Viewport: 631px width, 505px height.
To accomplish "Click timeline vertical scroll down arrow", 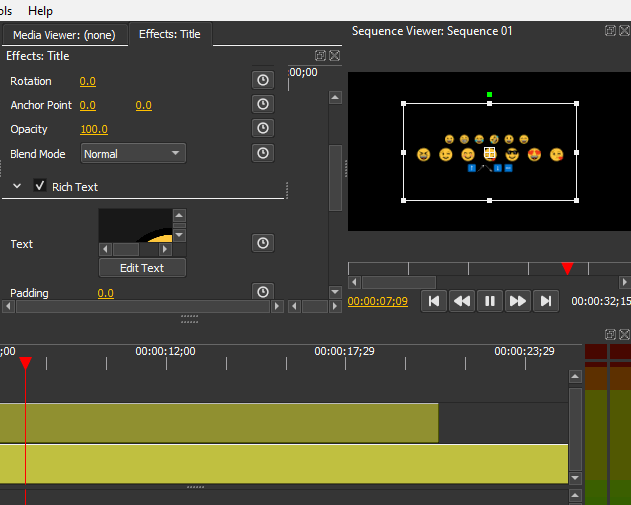I will coord(575,478).
